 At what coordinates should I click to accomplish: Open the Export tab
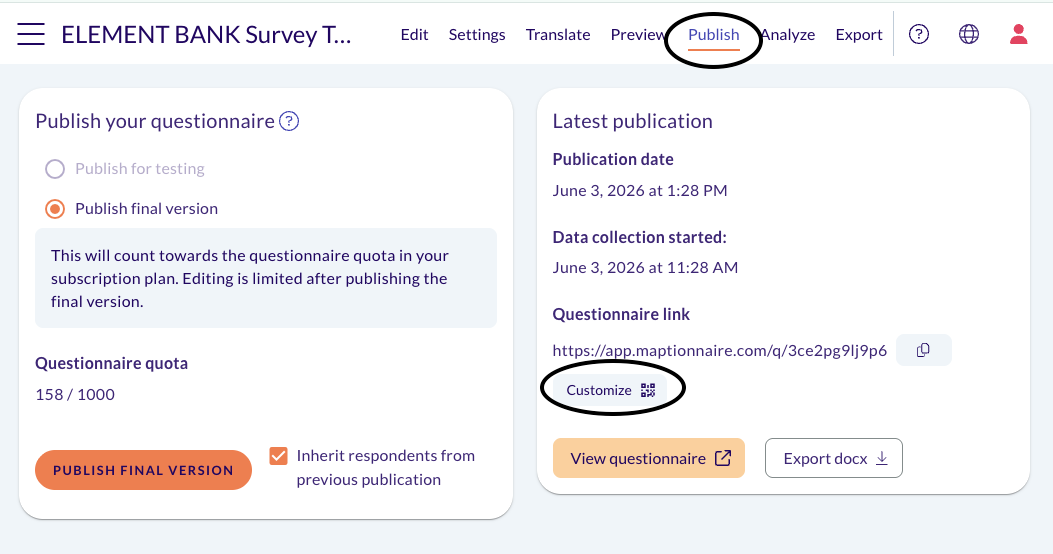pyautogui.click(x=859, y=34)
